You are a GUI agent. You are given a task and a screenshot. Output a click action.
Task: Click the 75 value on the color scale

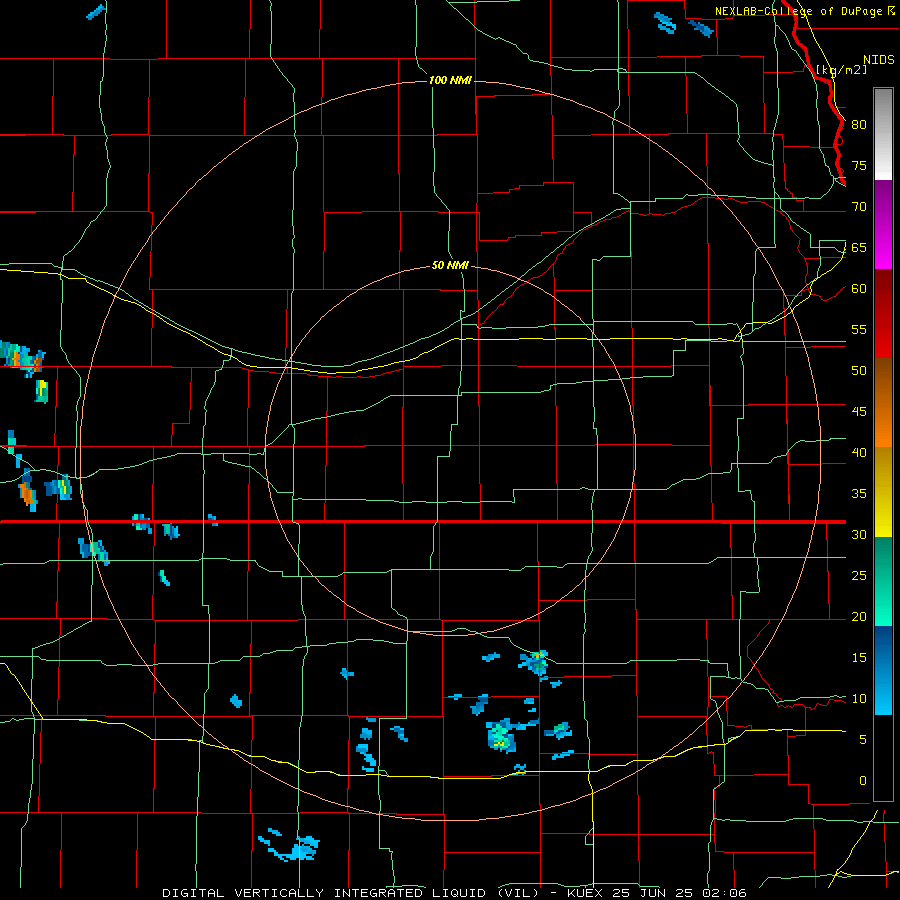(859, 165)
